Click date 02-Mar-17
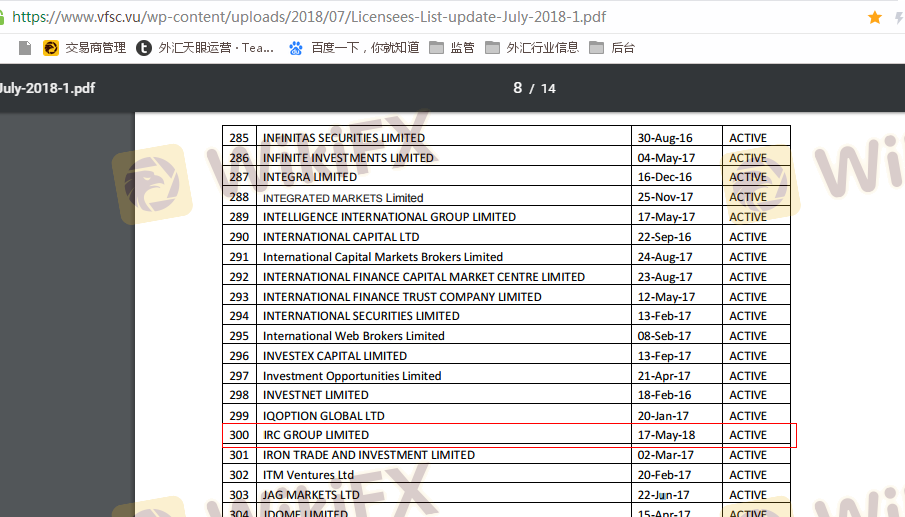The height and width of the screenshot is (517, 905). [665, 455]
